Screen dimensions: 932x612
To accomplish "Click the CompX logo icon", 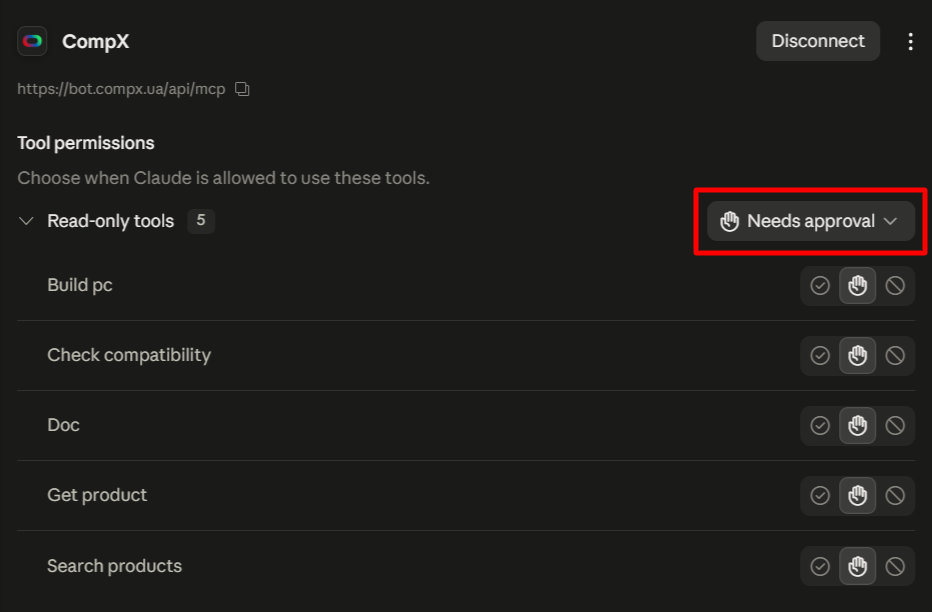I will (32, 41).
